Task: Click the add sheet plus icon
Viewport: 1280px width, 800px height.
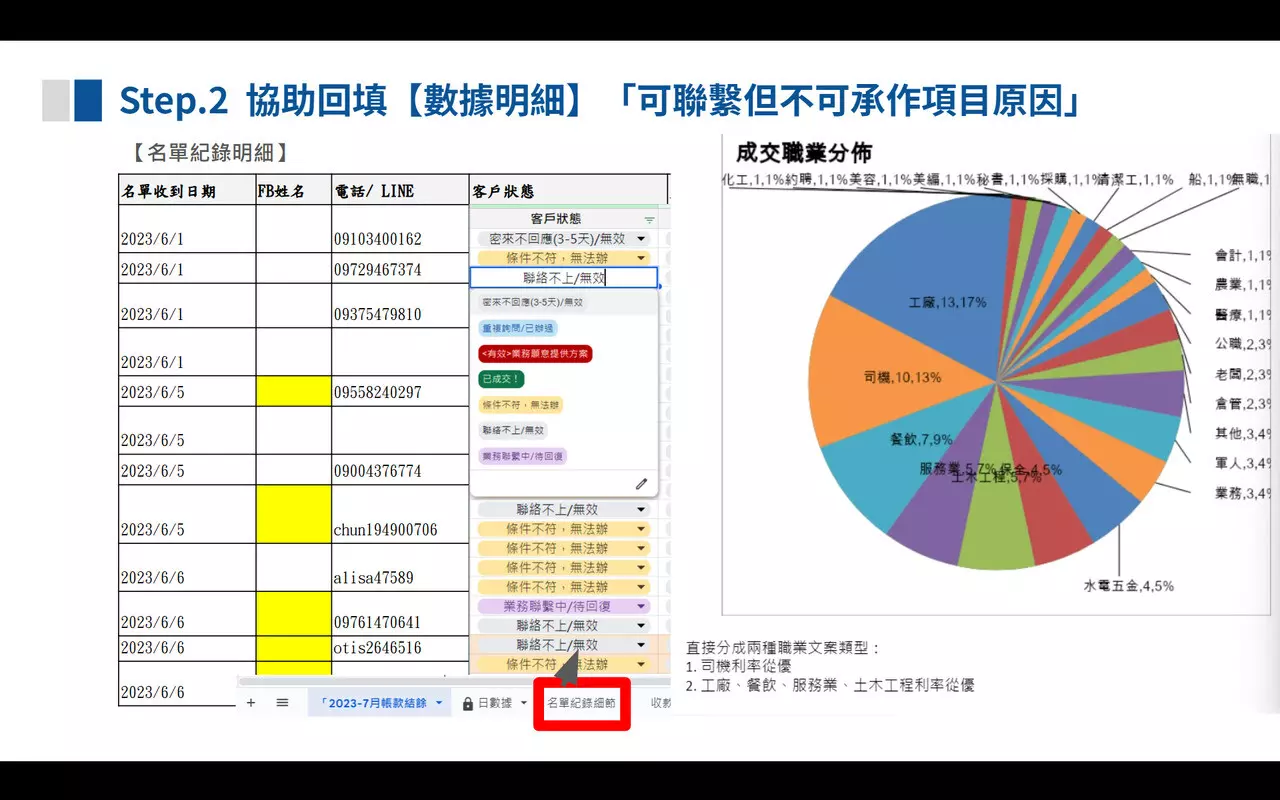Action: 250,703
